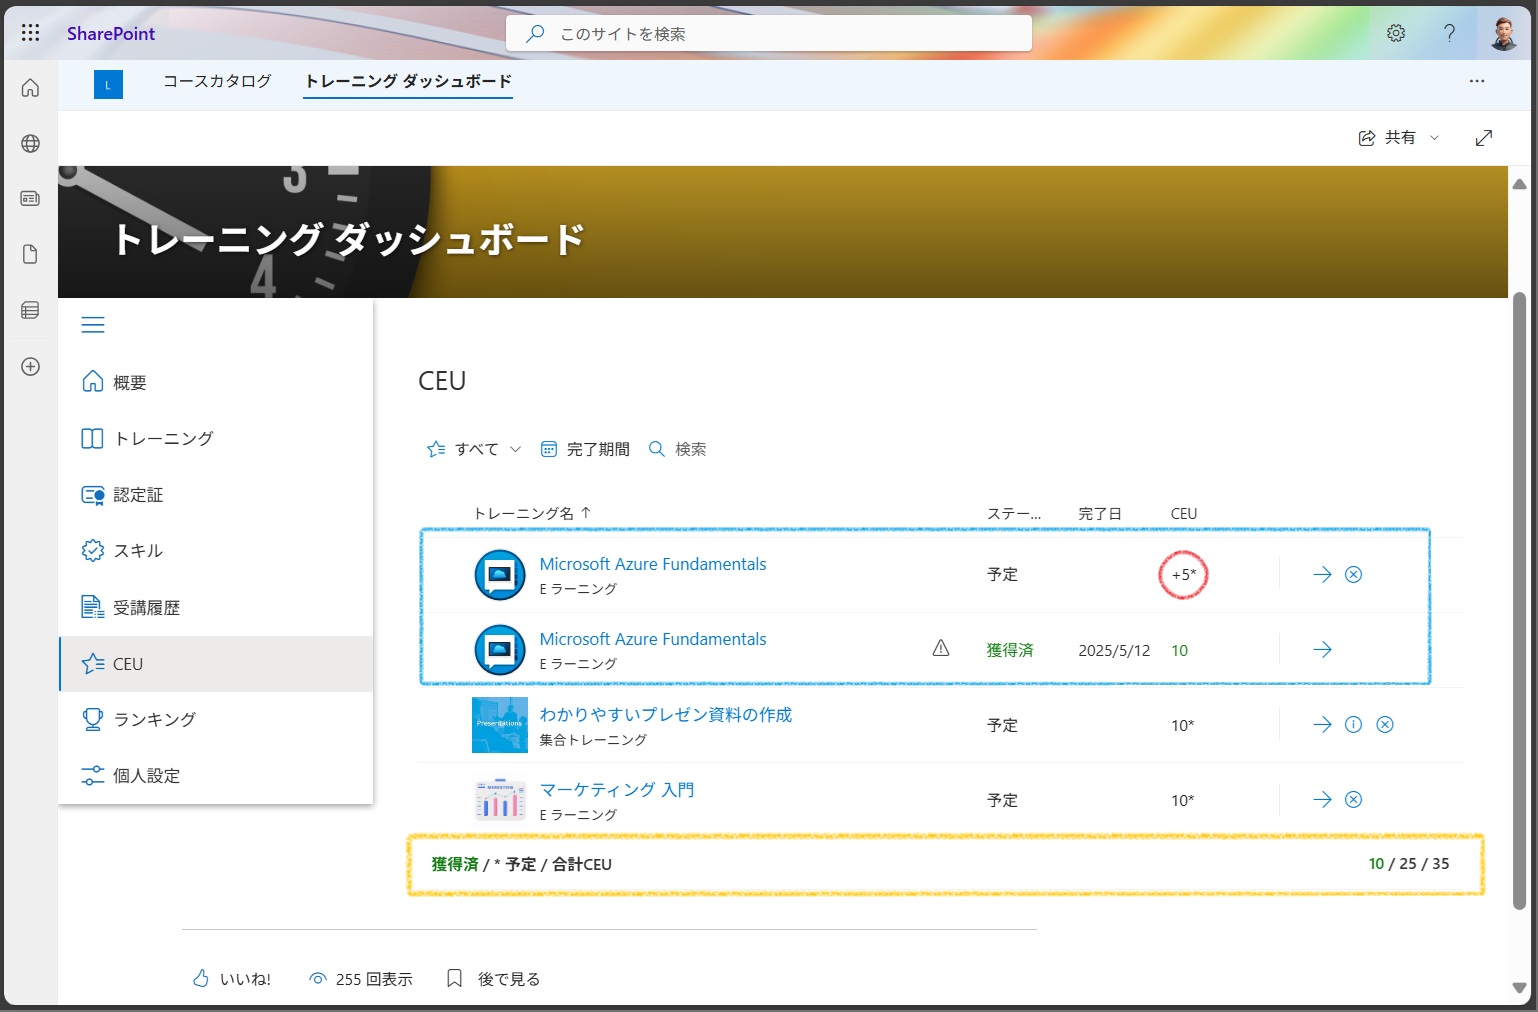Click the marketing course thumbnail

500,800
